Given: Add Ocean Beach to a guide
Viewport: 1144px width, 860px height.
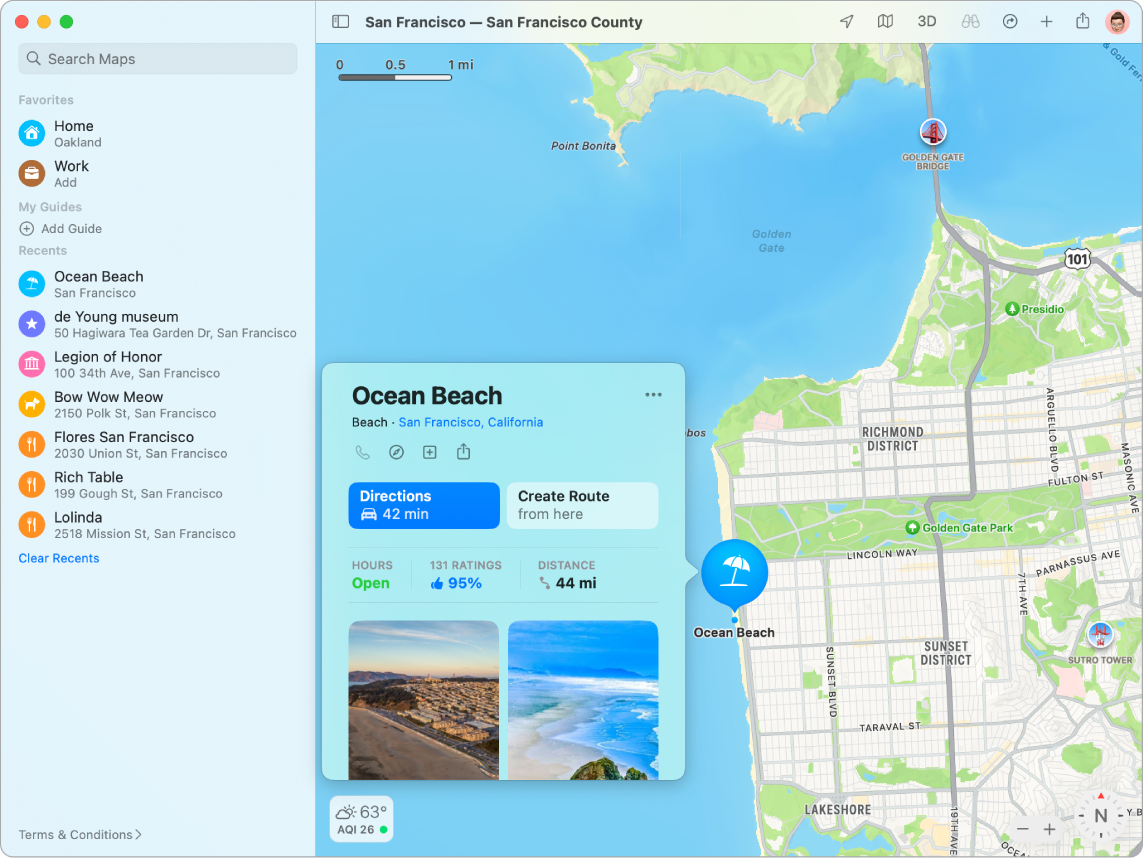Looking at the screenshot, I should click(x=430, y=452).
